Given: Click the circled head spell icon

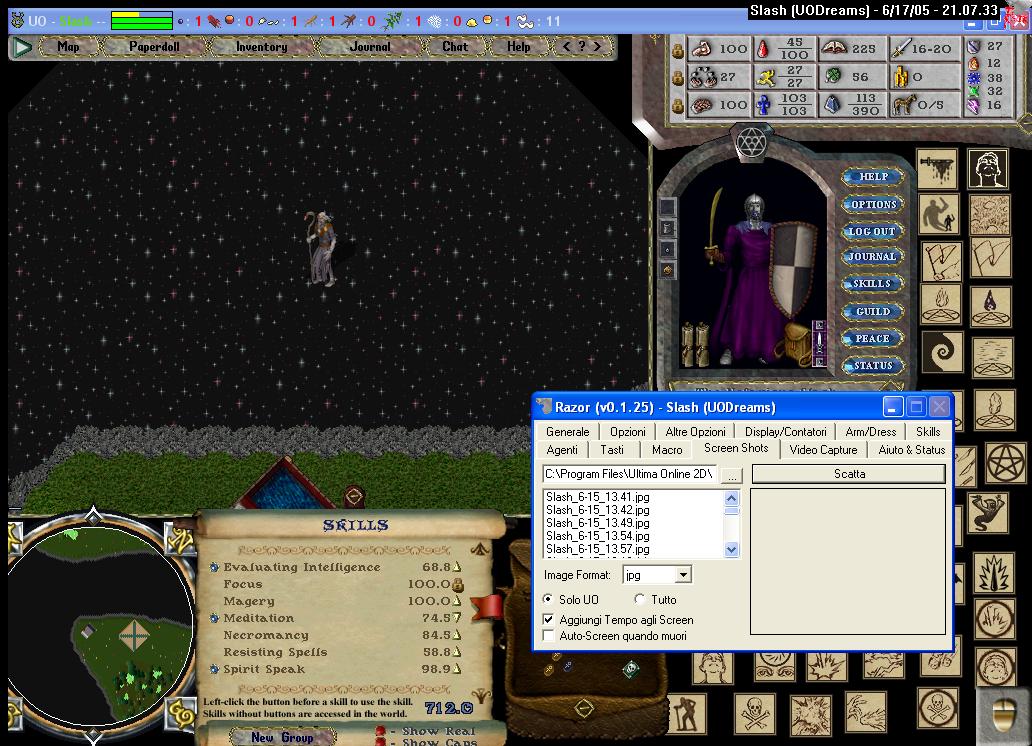Looking at the screenshot, I should tap(995, 667).
